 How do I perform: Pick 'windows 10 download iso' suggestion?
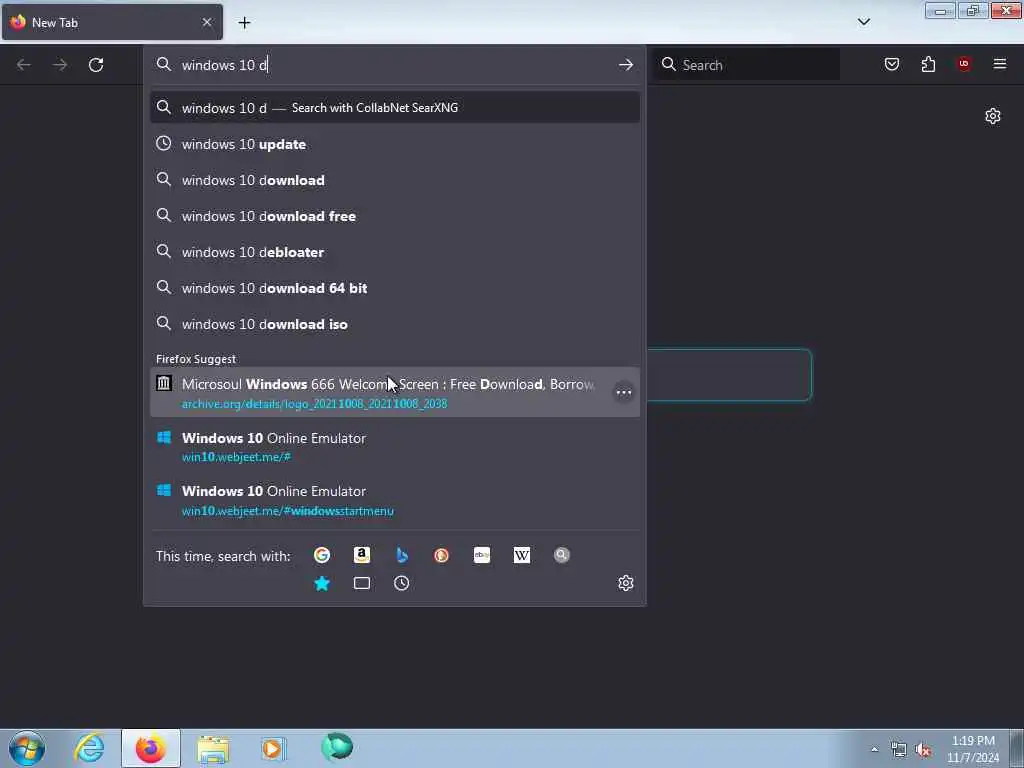[395, 324]
